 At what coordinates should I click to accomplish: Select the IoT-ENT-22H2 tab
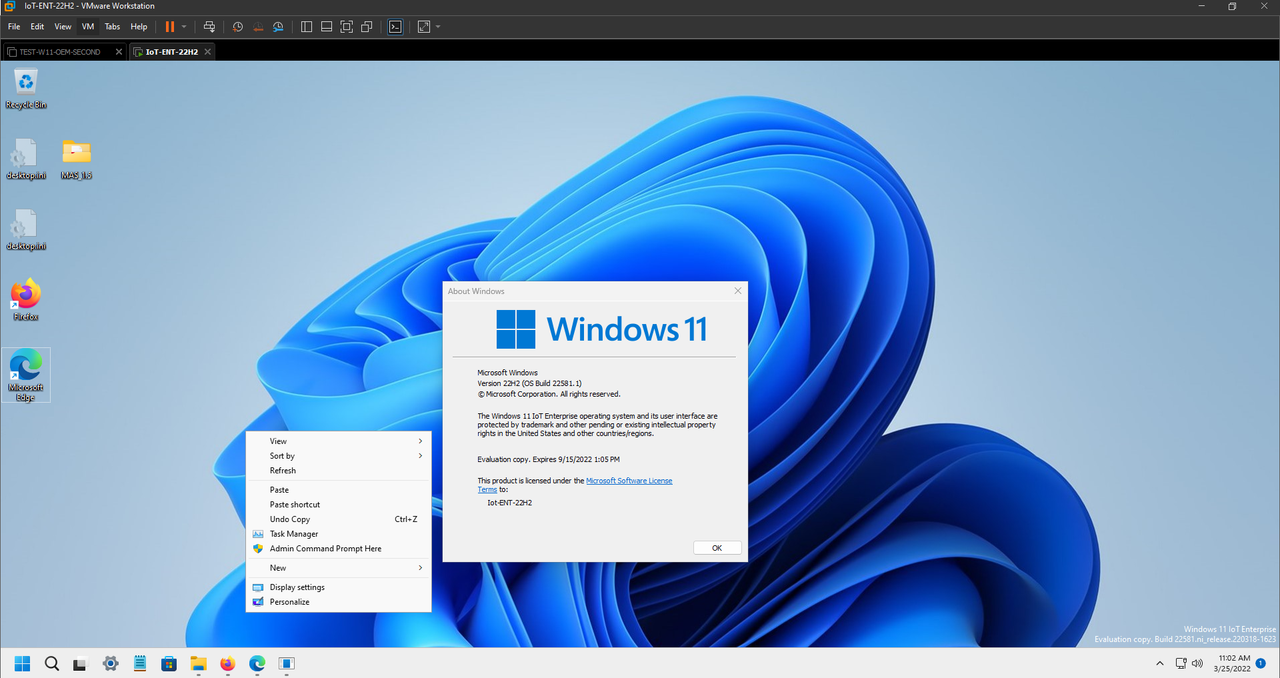(165, 52)
